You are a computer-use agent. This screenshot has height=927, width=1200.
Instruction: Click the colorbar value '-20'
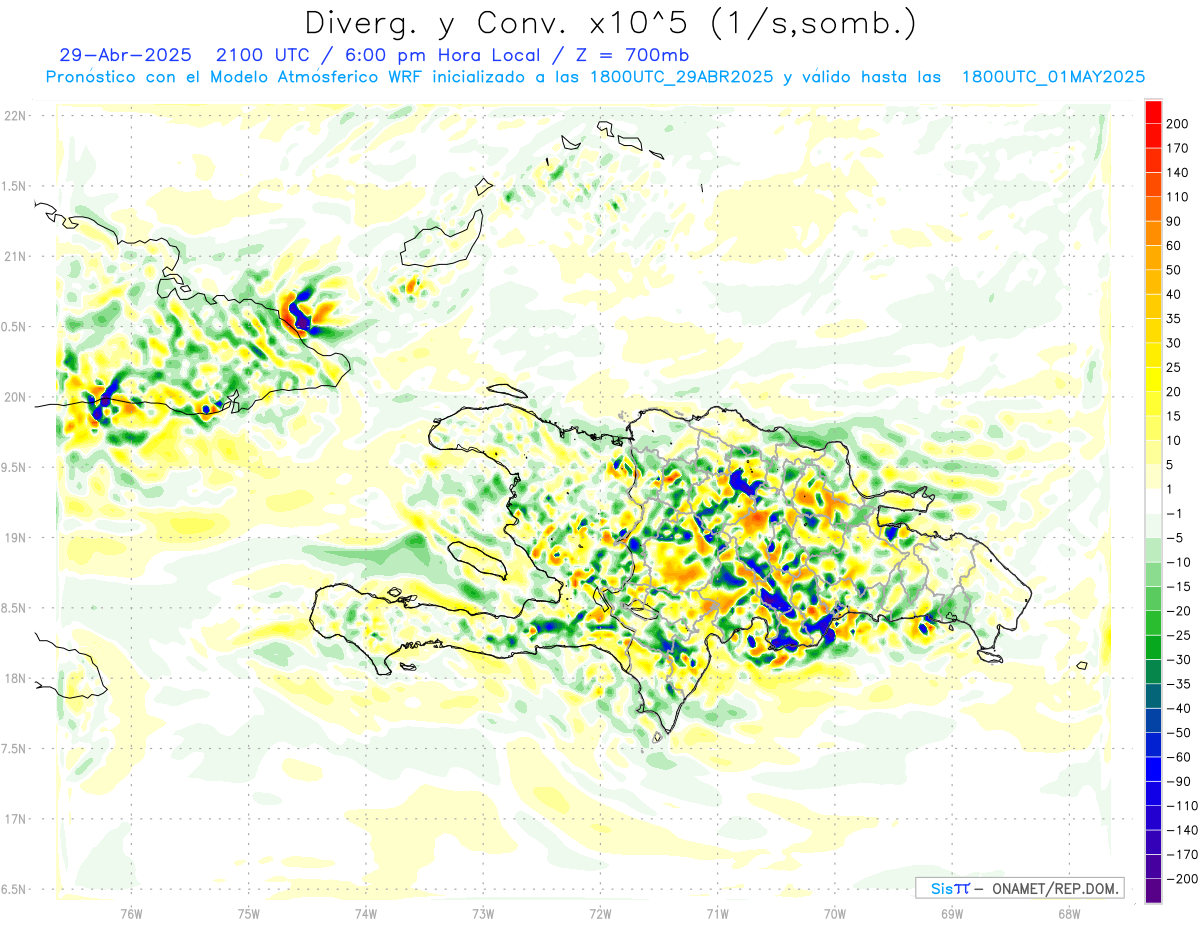tap(1180, 612)
